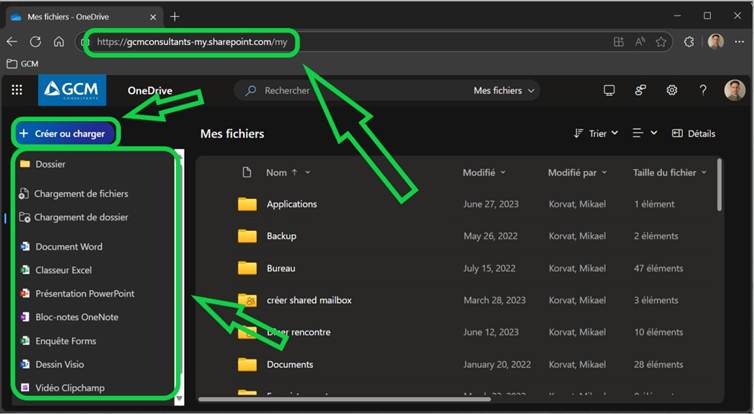Screen dimensions: 754x414
Task: Open the browser profile avatar
Action: coord(716,42)
